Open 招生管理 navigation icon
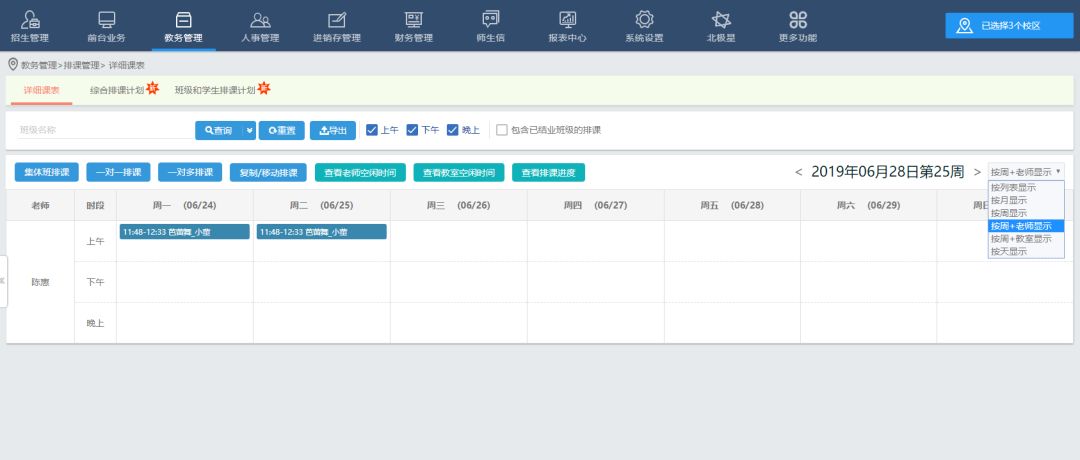This screenshot has width=1080, height=460. [x=30, y=20]
